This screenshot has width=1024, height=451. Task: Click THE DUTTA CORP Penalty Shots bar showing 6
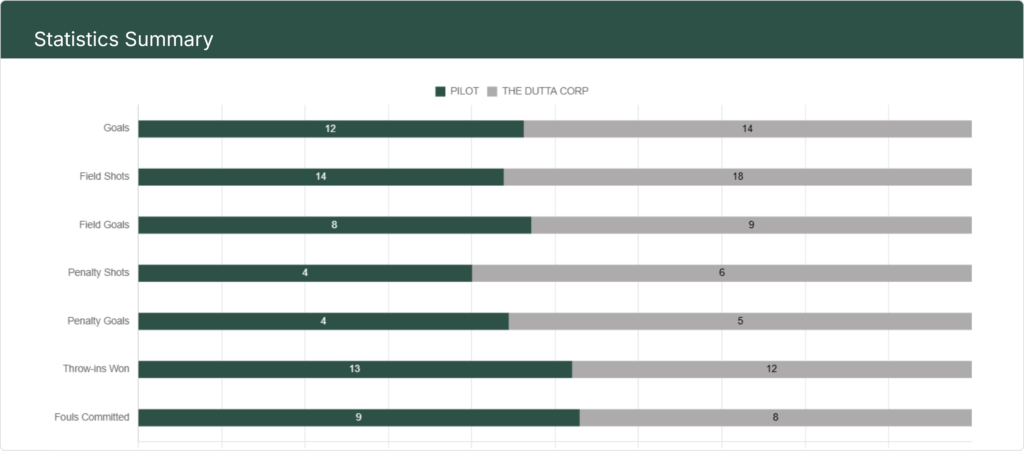[721, 273]
